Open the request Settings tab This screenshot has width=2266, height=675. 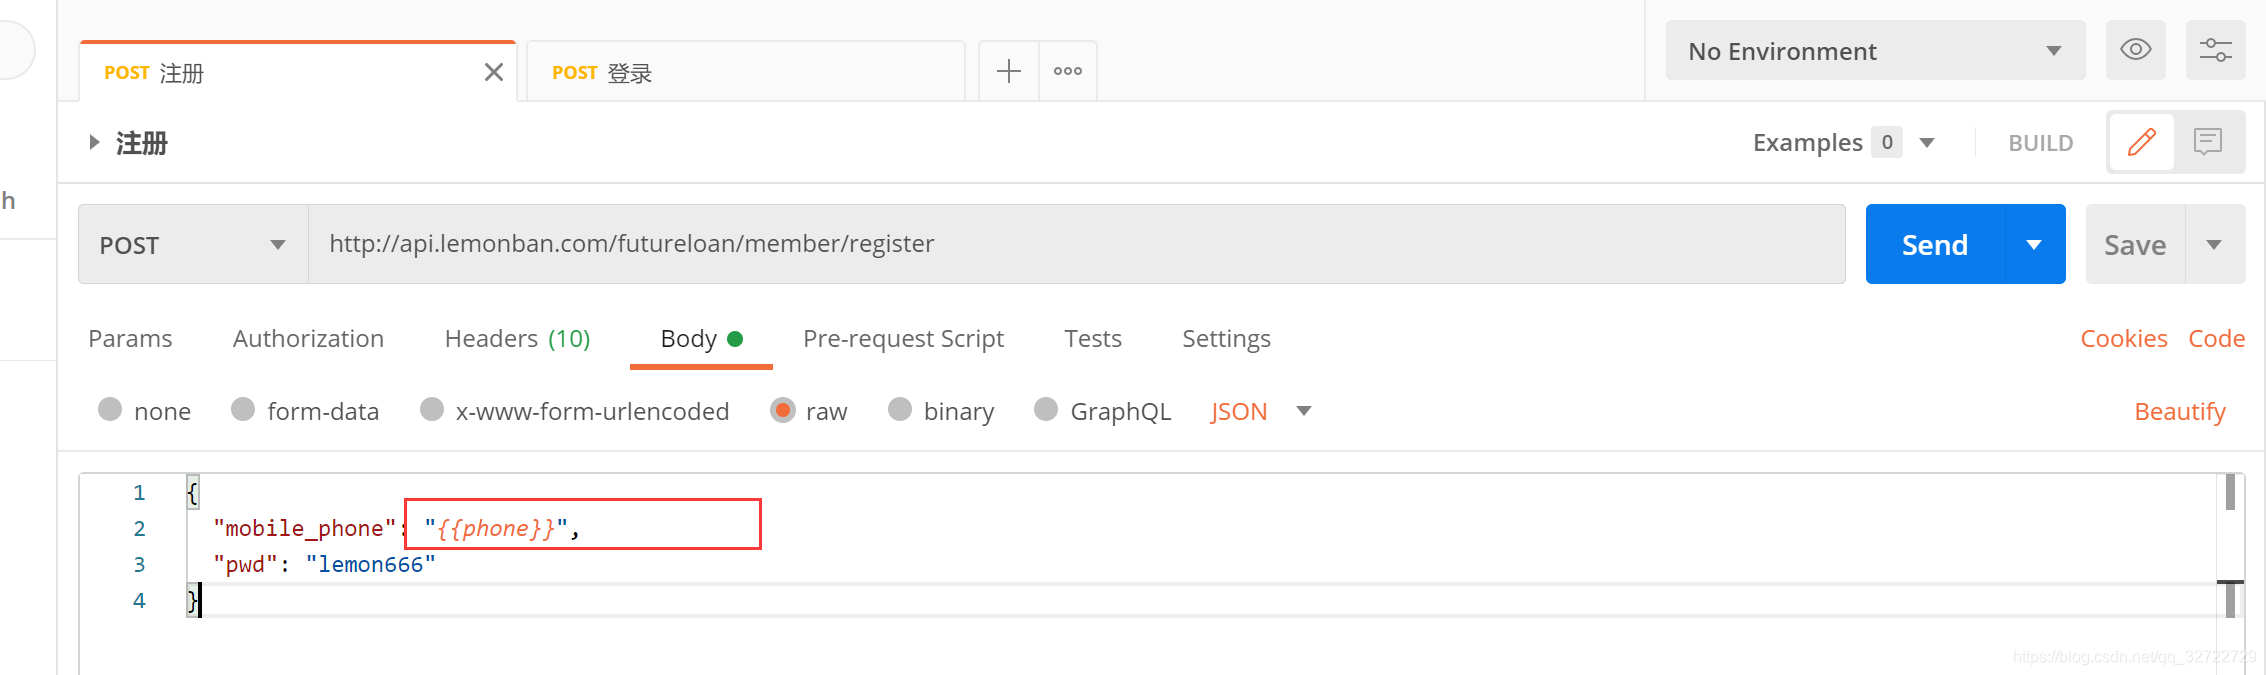(1226, 339)
